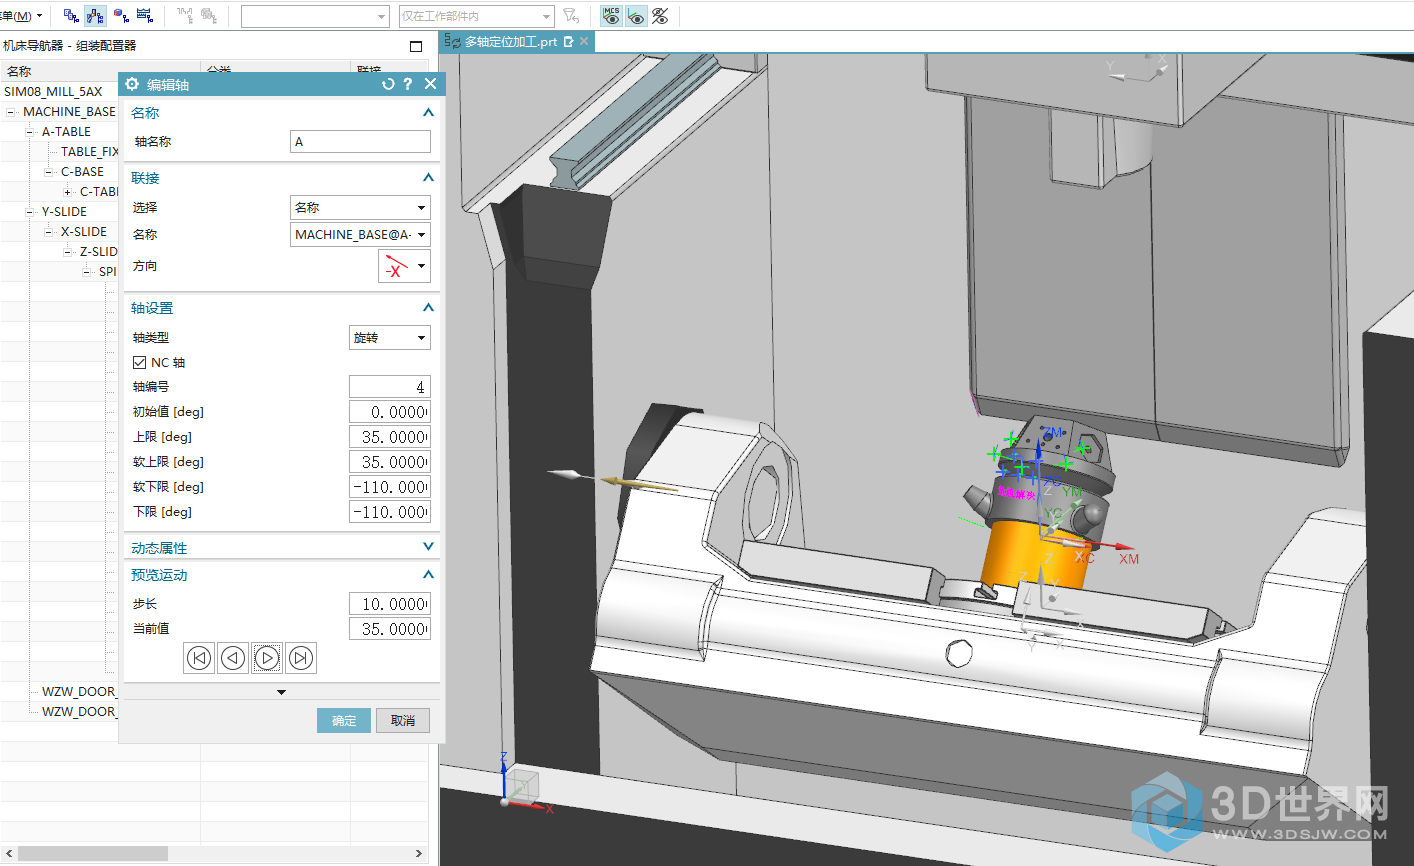
Task: Jump to the axis upper limit
Action: (301, 658)
